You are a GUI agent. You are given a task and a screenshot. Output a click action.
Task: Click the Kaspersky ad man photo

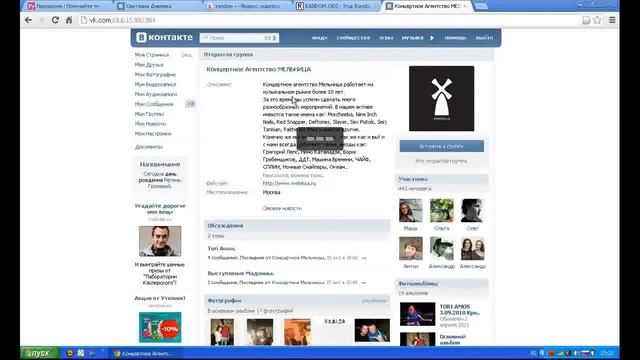click(160, 241)
